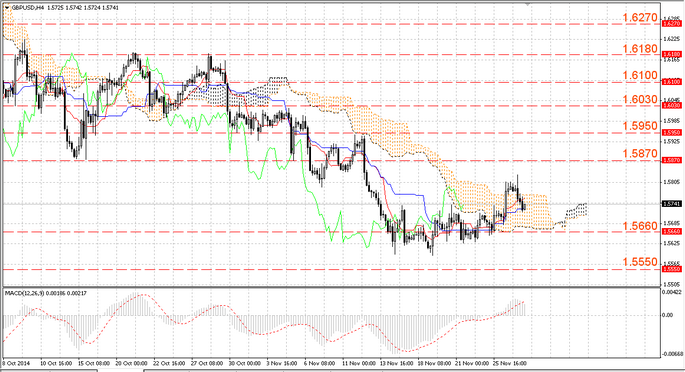Click the black current price tag 1.5741

672,204
